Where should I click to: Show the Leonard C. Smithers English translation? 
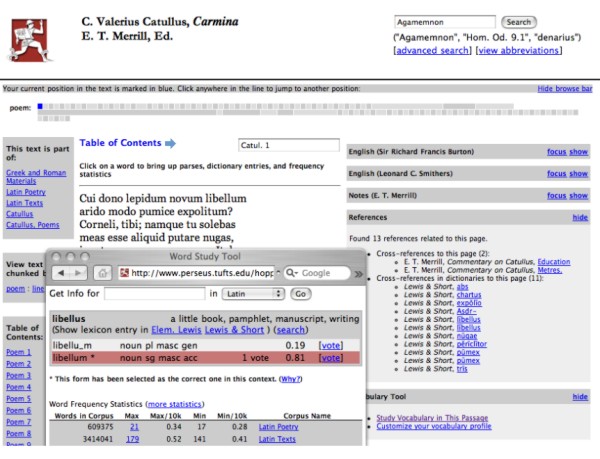click(x=579, y=175)
